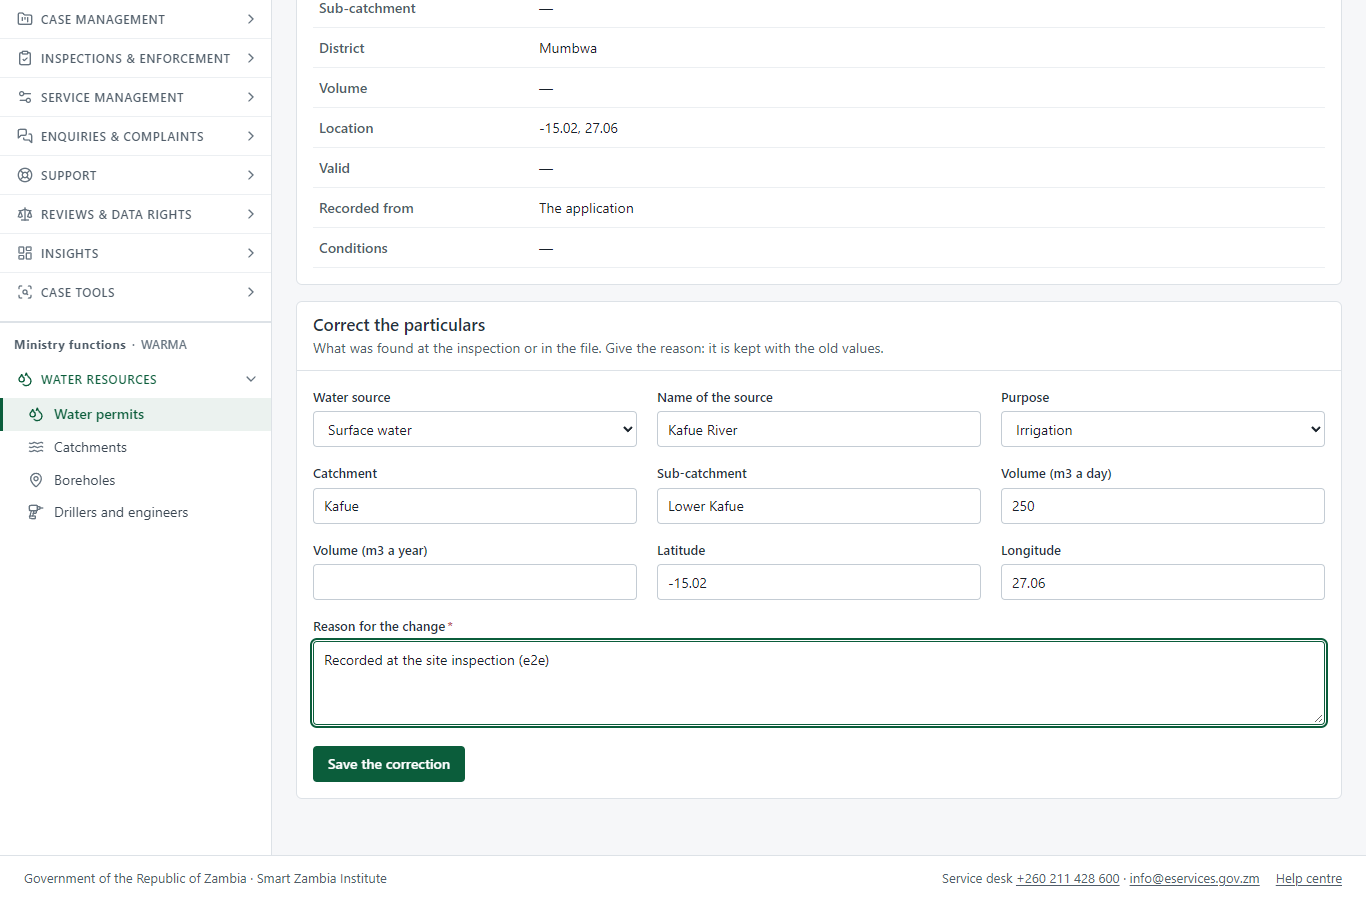This screenshot has width=1366, height=900.
Task: Click the Support lifebuoy icon
Action: [25, 175]
